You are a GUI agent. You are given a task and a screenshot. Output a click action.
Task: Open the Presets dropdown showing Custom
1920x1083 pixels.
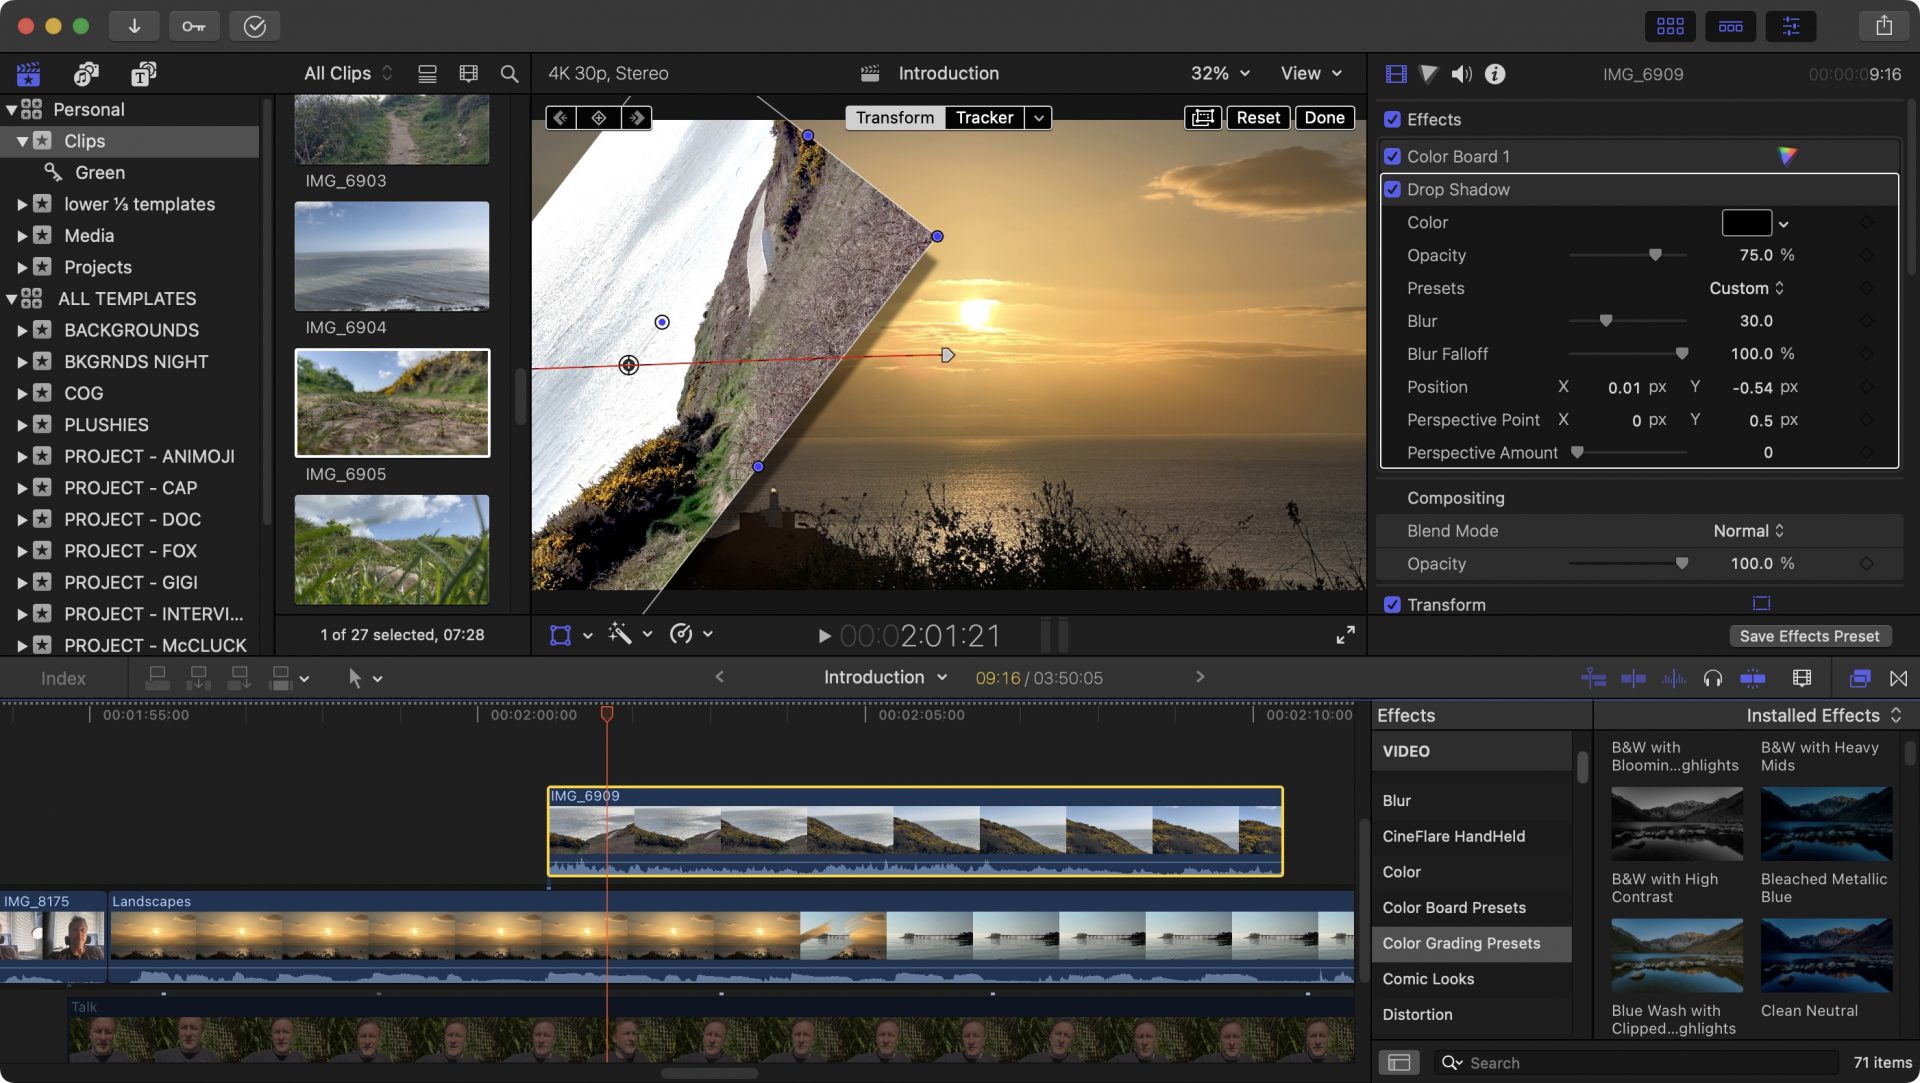1745,288
